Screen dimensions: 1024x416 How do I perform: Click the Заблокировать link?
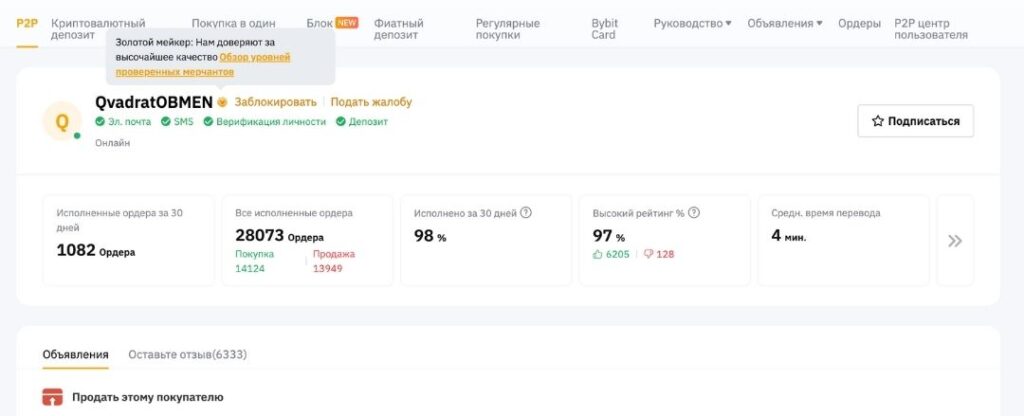pyautogui.click(x=276, y=102)
